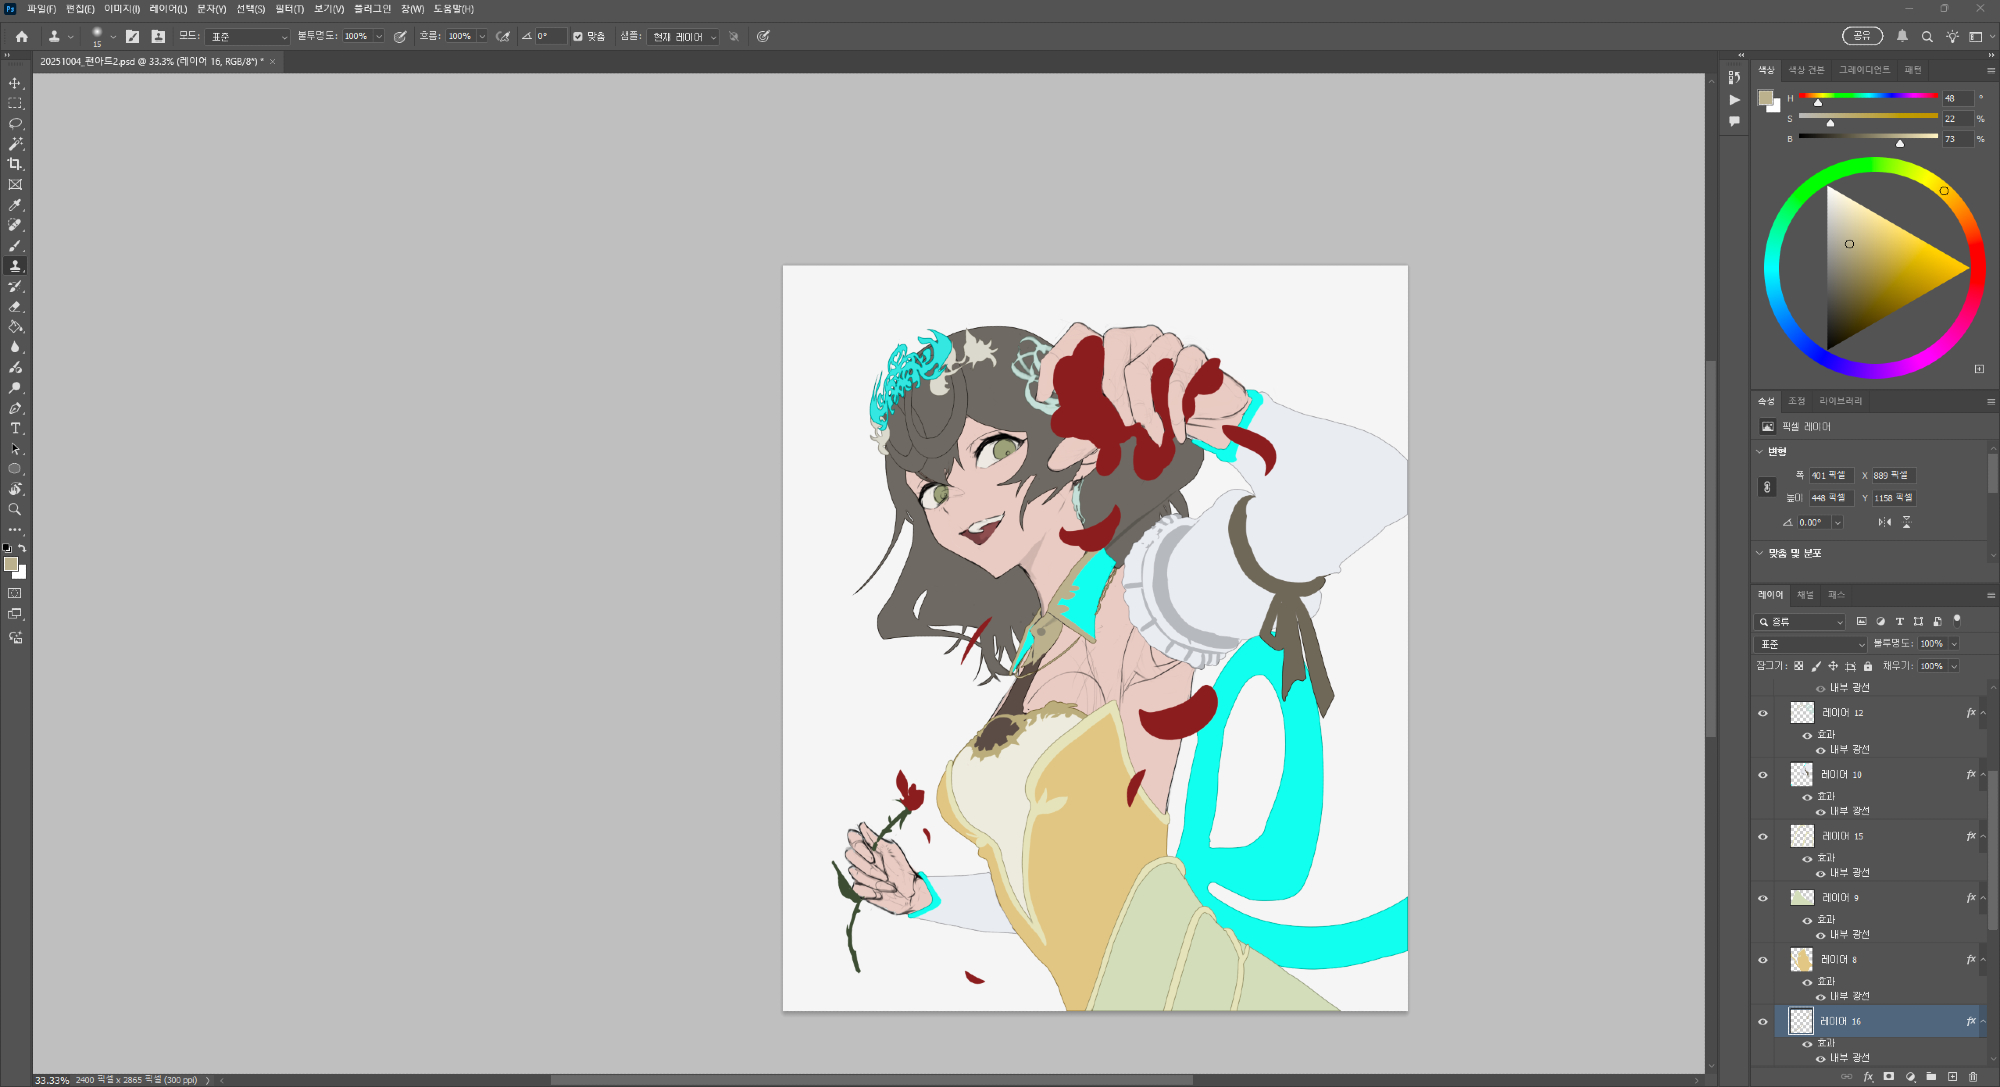Click the lock all layer icon

tap(1868, 666)
